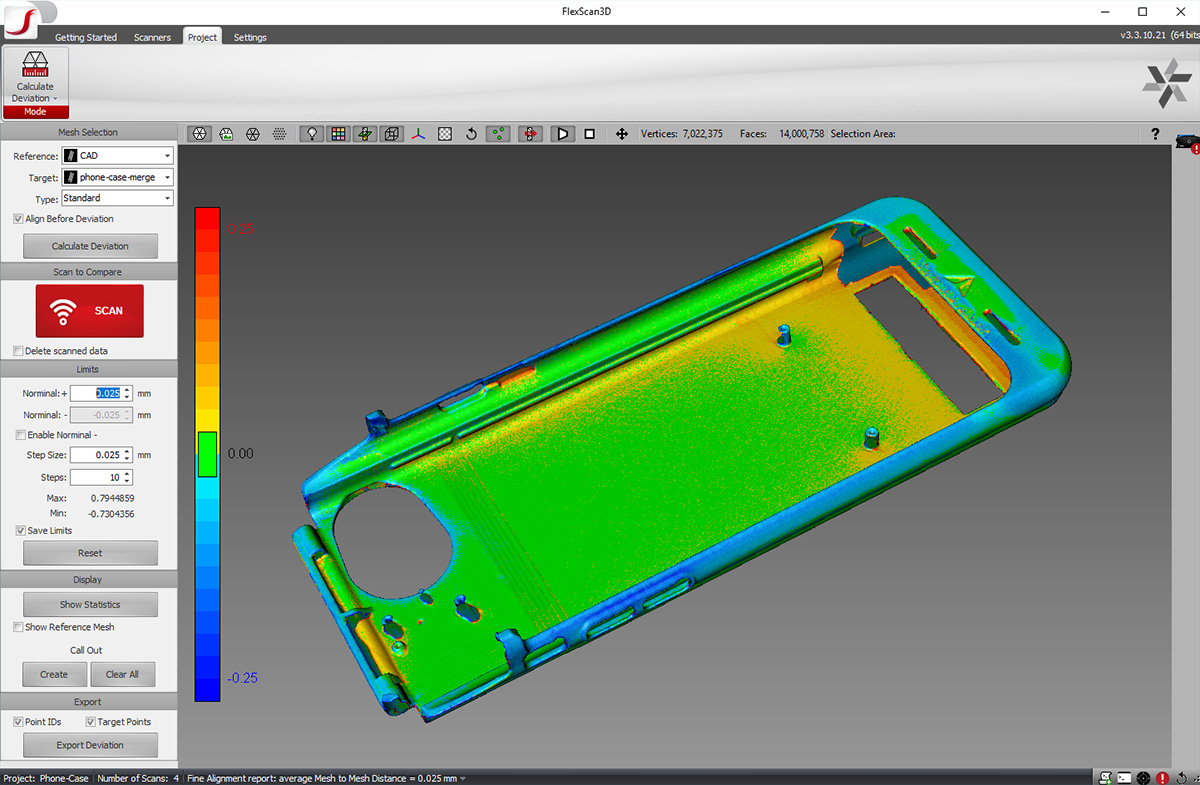Viewport: 1200px width, 785px height.
Task: Click the red error notification icon in status bar
Action: point(1162,777)
